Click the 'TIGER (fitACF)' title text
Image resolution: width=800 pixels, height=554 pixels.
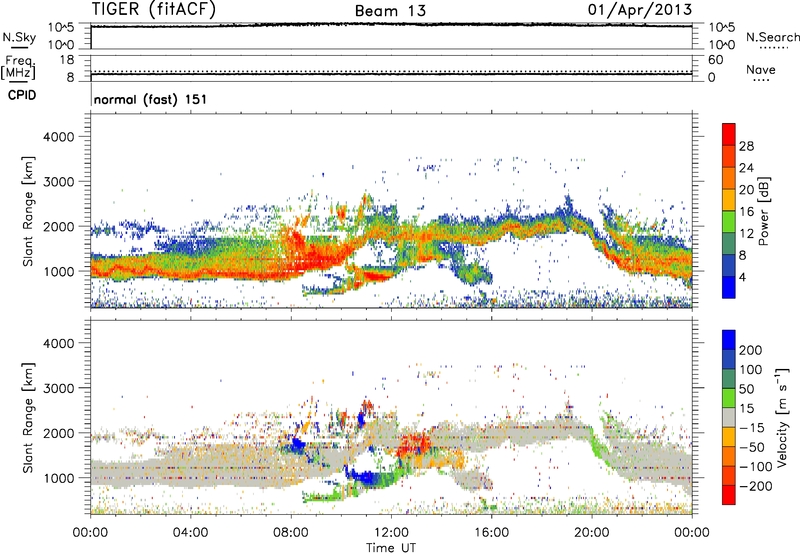[154, 9]
